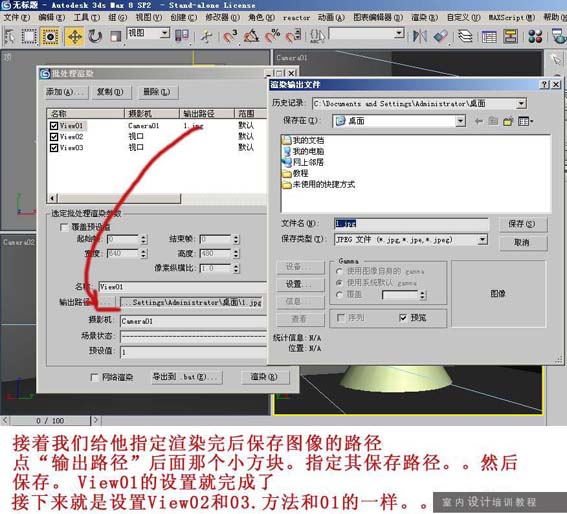This screenshot has width=567, height=514.
Task: Open the Curve Editor icon
Action: tap(489, 37)
